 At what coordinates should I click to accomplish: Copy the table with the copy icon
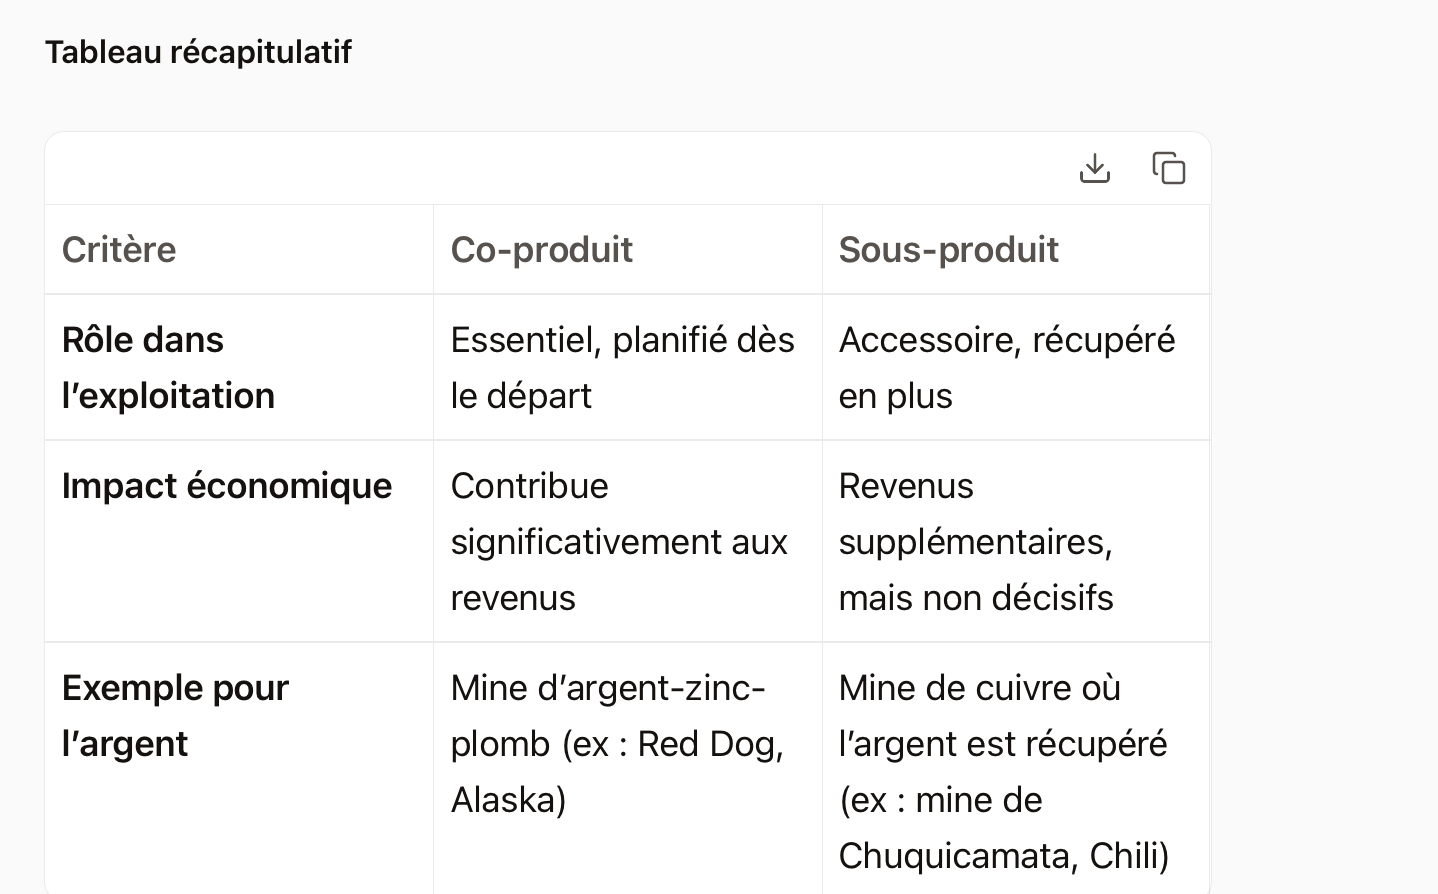(1168, 168)
